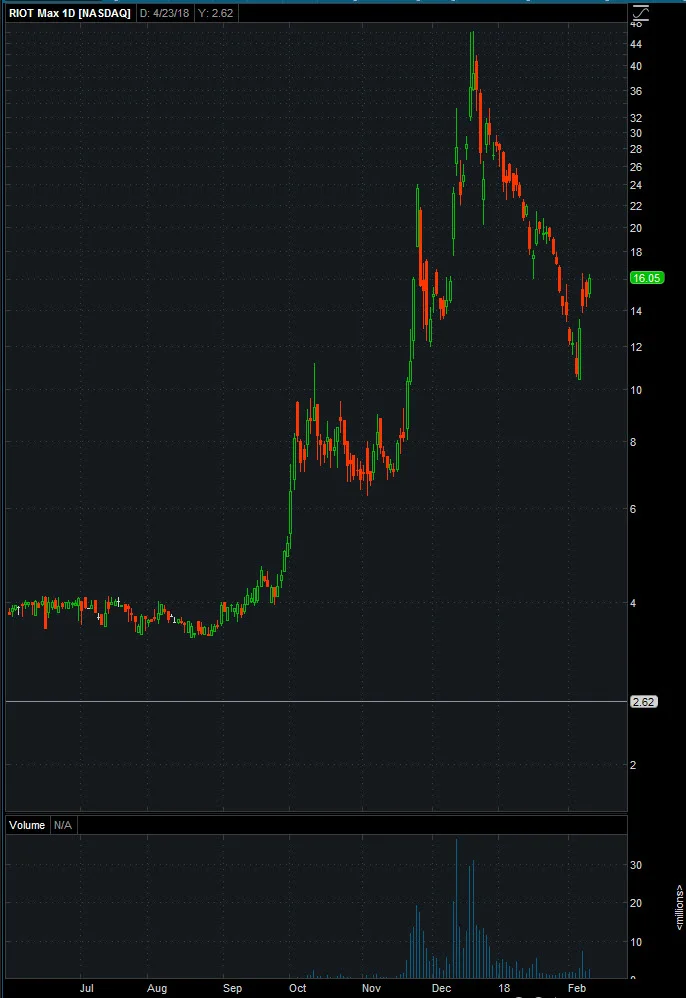
Task: Click the 2 price axis label
Action: click(633, 766)
